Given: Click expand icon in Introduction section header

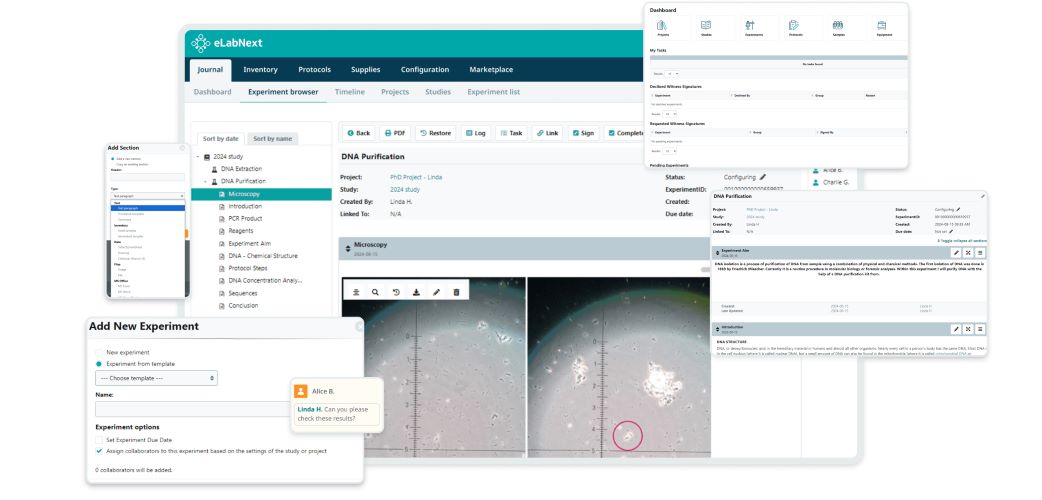Looking at the screenshot, I should pos(968,328).
